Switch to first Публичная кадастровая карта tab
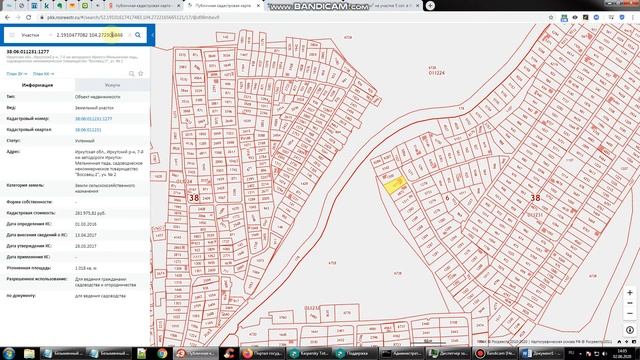 [145, 6]
